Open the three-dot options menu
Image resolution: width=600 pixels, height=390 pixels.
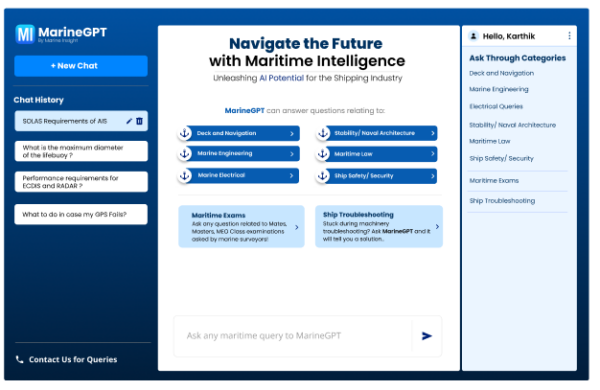(x=569, y=36)
